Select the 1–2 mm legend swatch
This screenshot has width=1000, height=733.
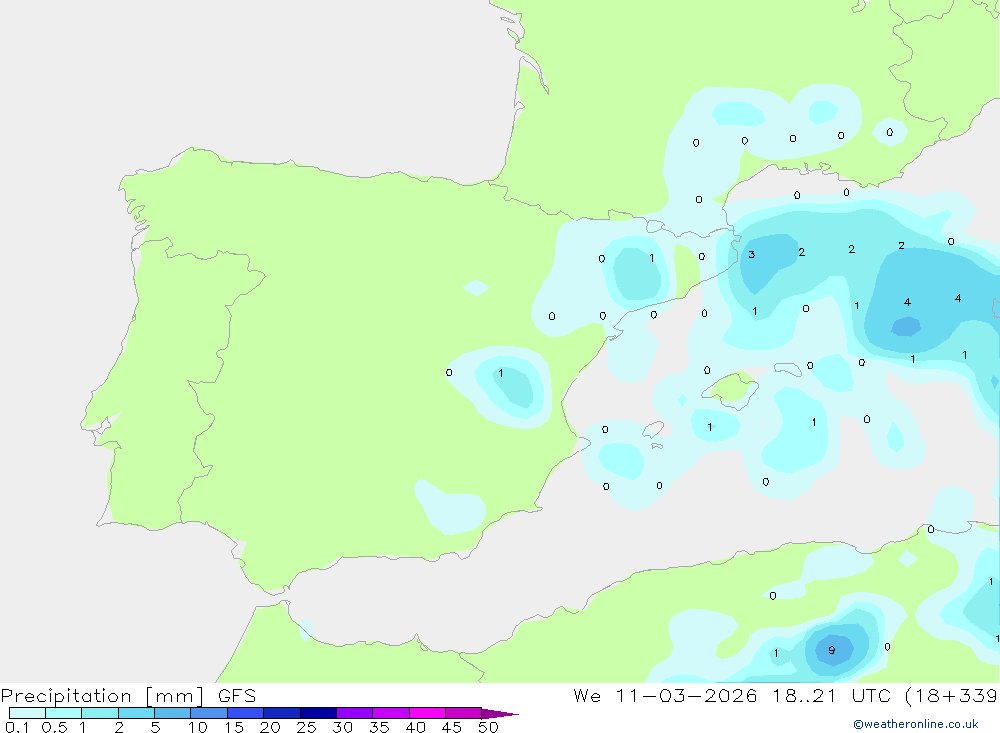click(99, 713)
